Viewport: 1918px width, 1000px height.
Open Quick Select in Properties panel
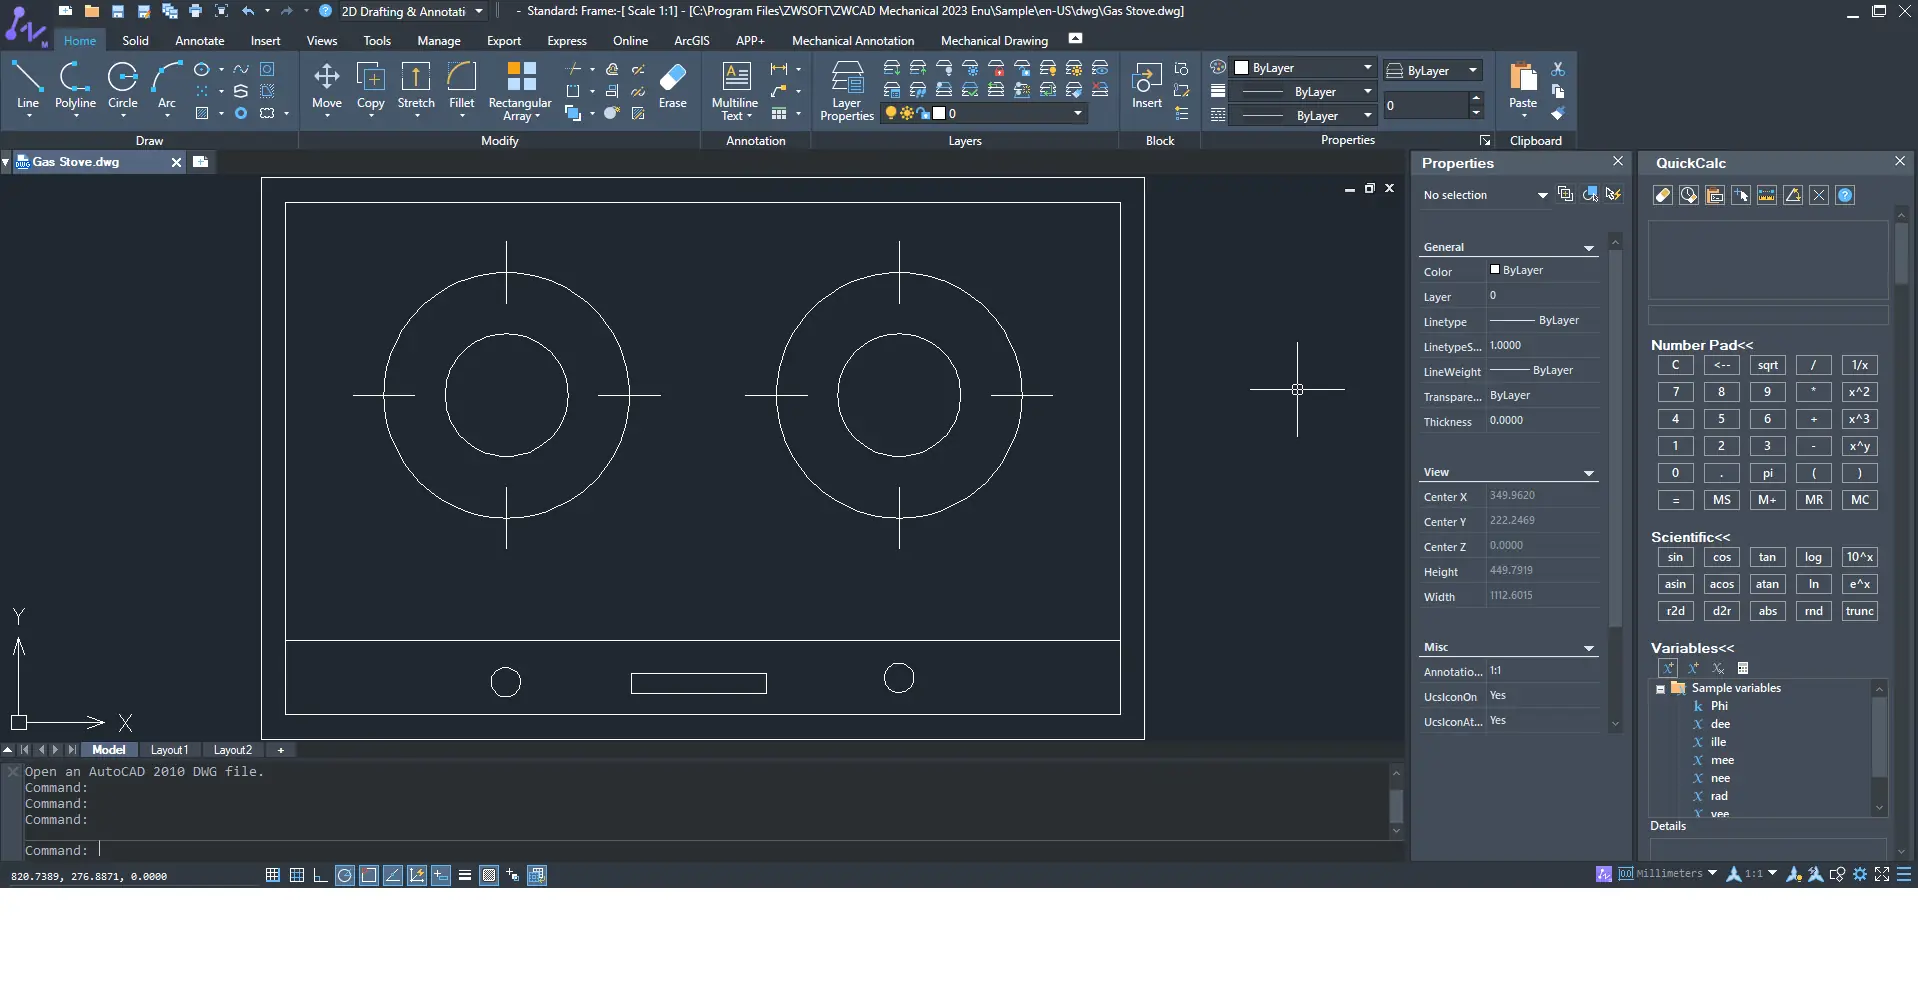point(1614,195)
